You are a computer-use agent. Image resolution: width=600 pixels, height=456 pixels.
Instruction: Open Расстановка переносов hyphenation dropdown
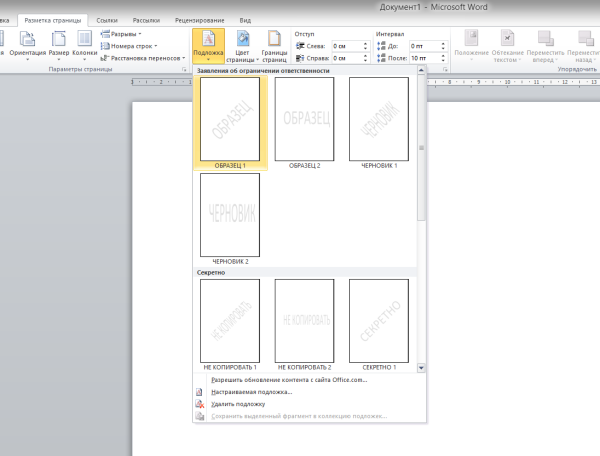click(x=147, y=58)
